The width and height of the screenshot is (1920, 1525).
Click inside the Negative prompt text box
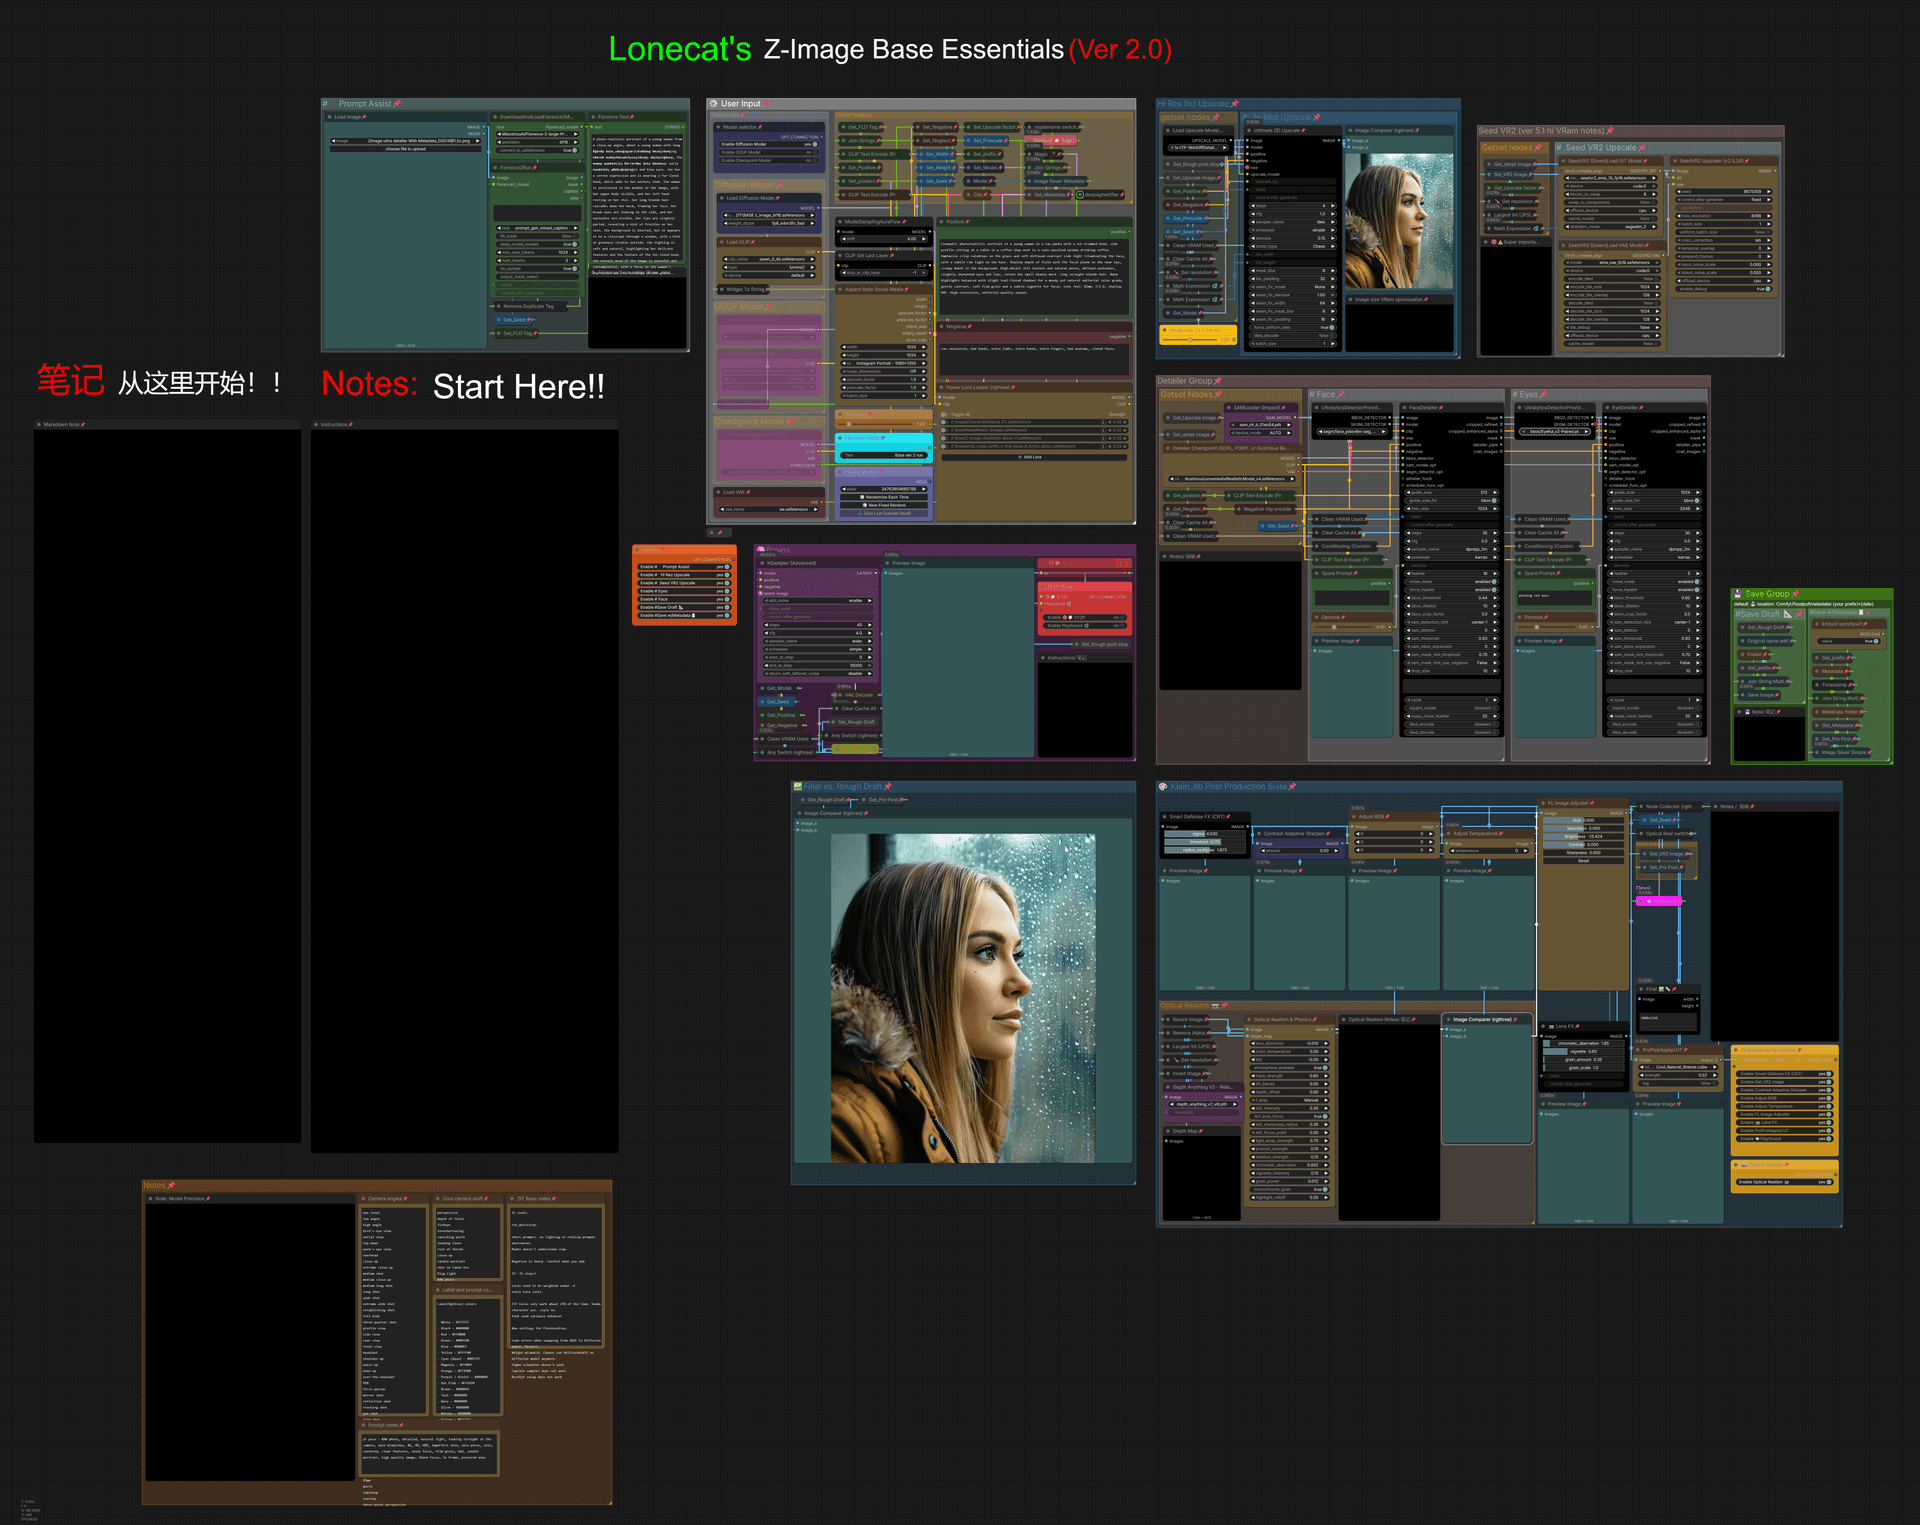pyautogui.click(x=1034, y=360)
